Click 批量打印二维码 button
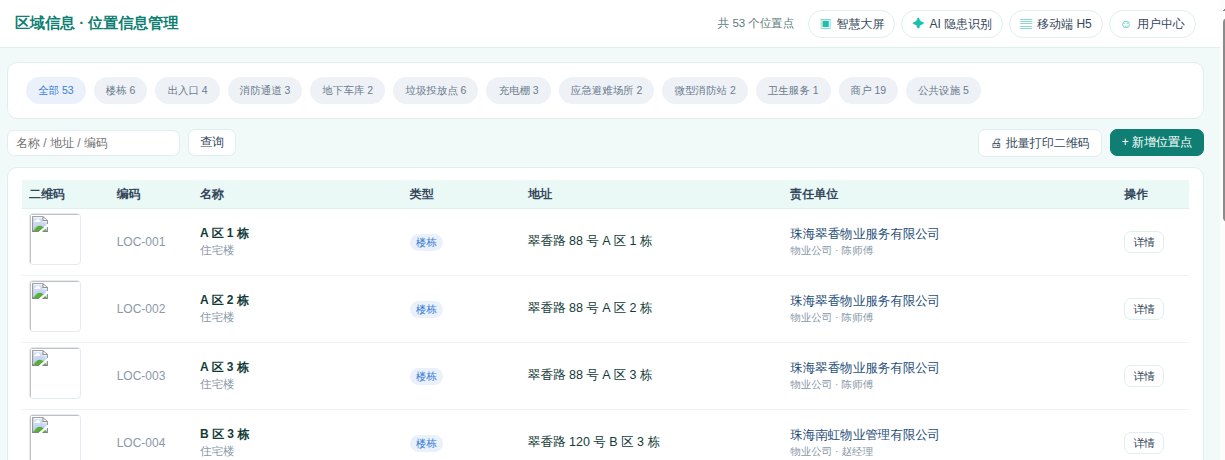This screenshot has height=460, width=1225. (1040, 143)
